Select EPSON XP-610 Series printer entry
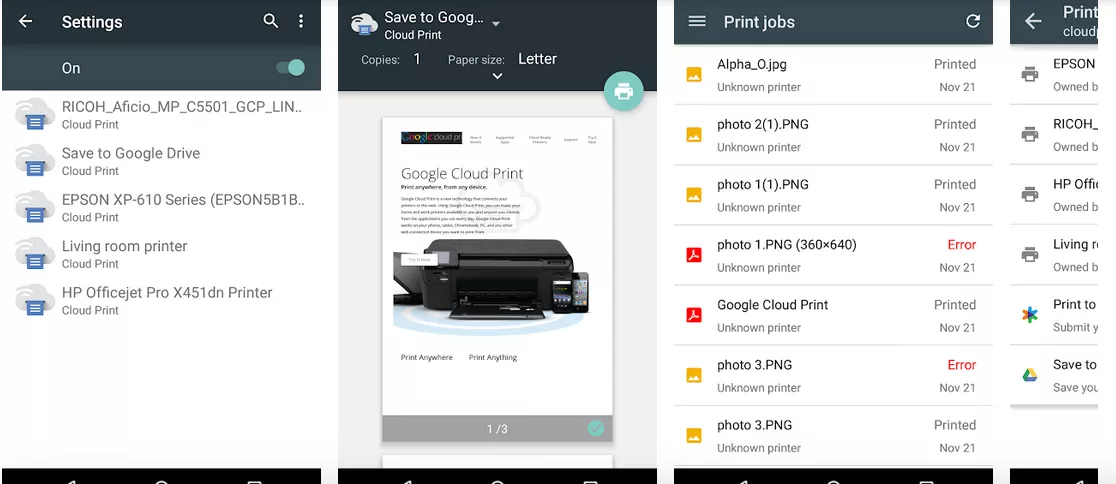This screenshot has height=484, width=1116. 161,207
